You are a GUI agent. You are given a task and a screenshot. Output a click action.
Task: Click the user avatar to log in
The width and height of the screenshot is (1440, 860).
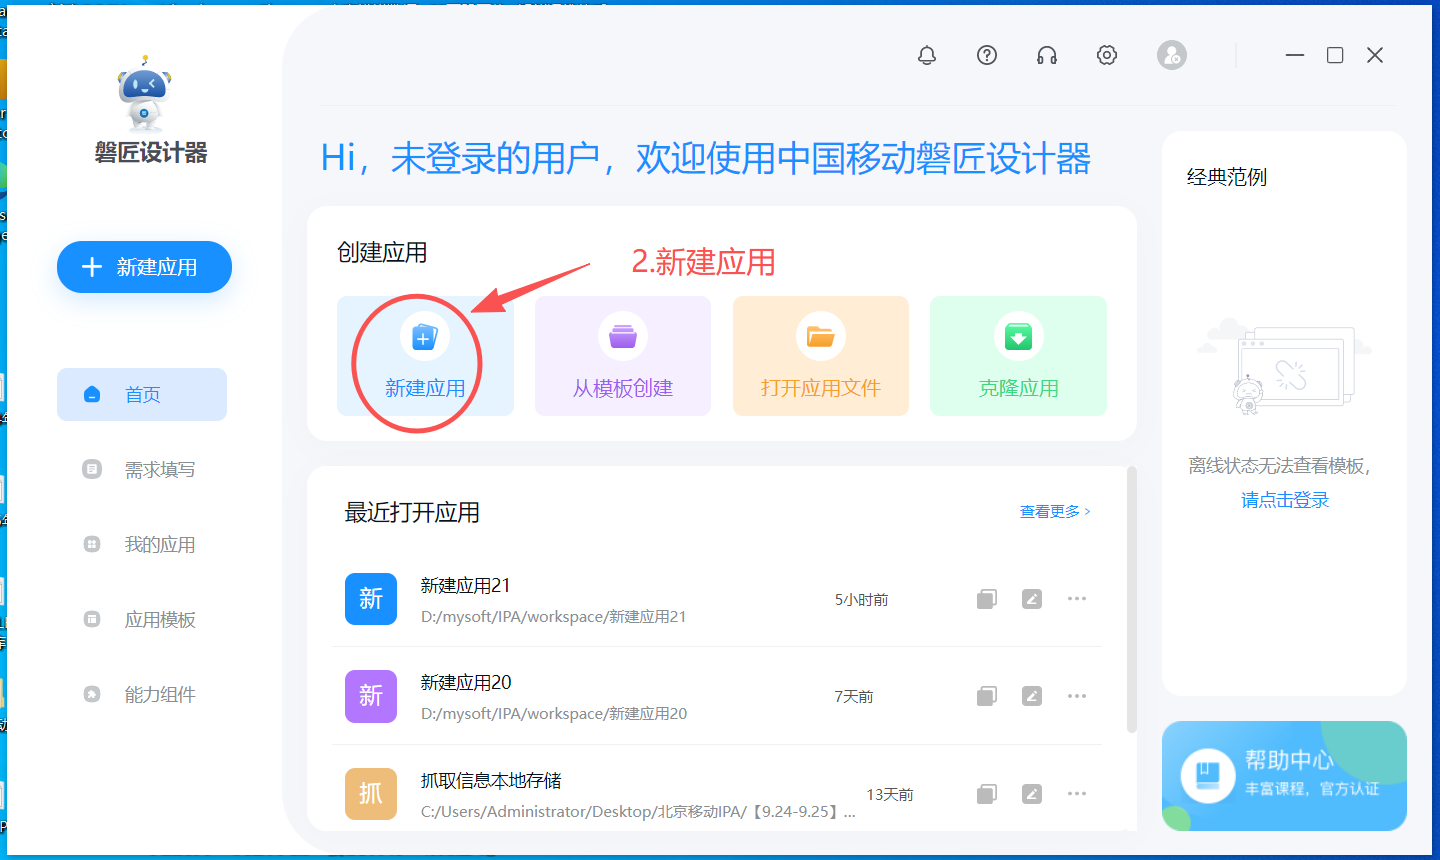[x=1172, y=55]
